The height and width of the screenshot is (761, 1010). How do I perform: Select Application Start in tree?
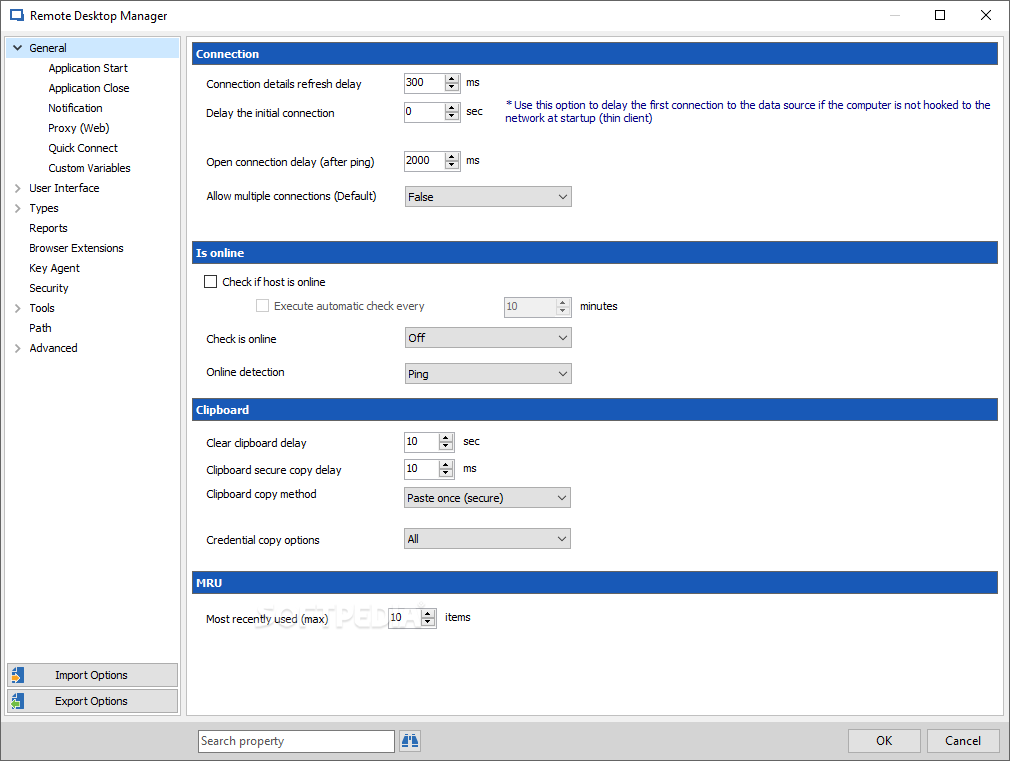pos(88,68)
